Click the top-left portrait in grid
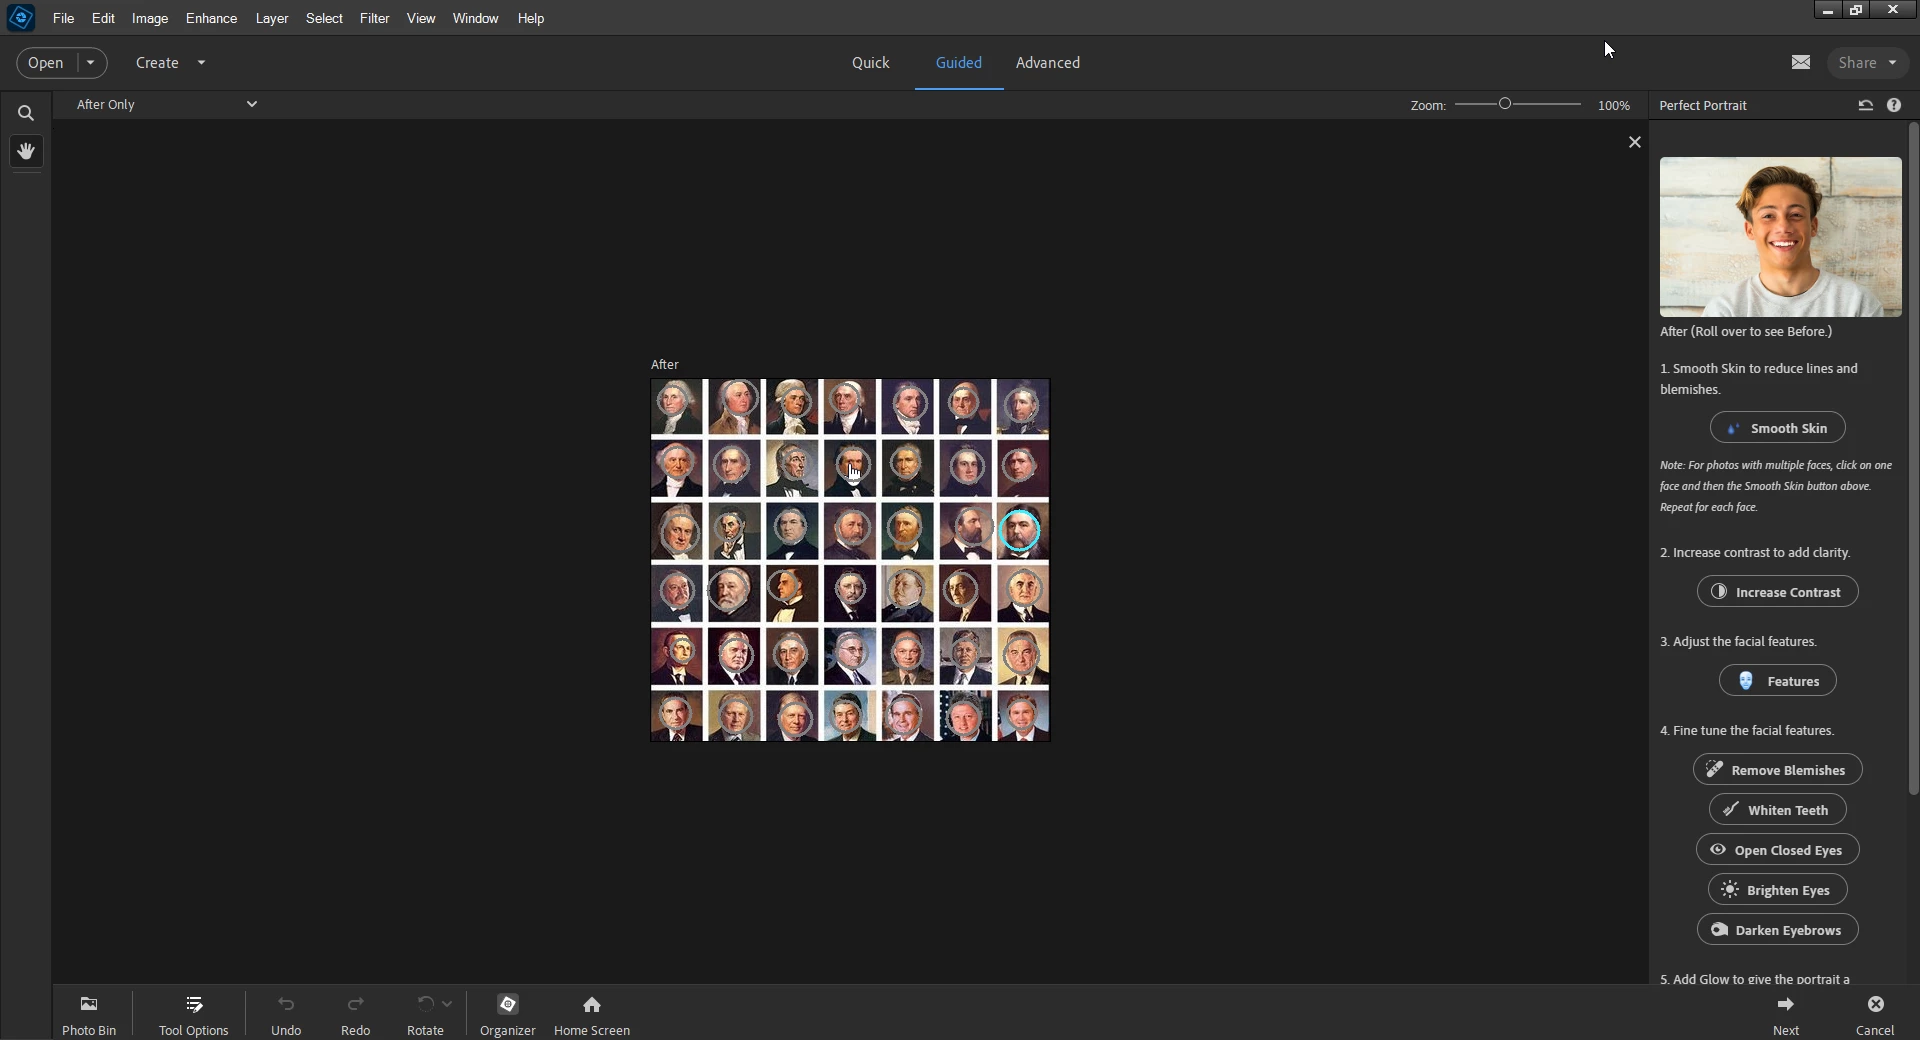This screenshot has height=1040, width=1920. (x=677, y=406)
